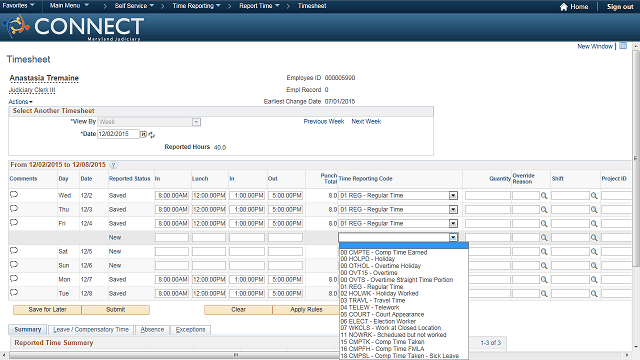Image resolution: width=640 pixels, height=360 pixels.
Task: Click the Apply Rules button
Action: 306,310
